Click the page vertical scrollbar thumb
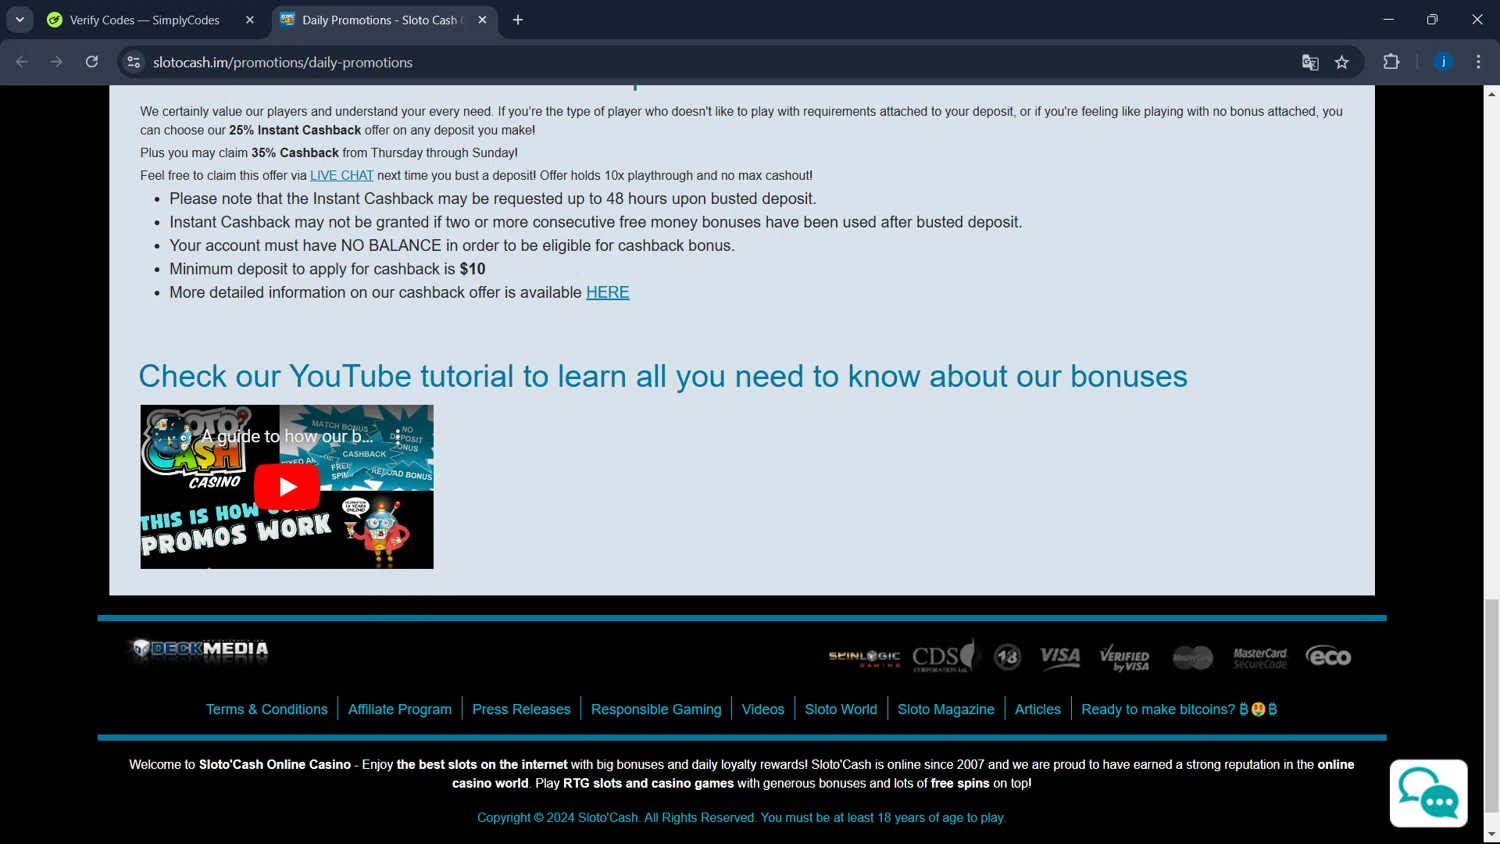 point(1492,705)
